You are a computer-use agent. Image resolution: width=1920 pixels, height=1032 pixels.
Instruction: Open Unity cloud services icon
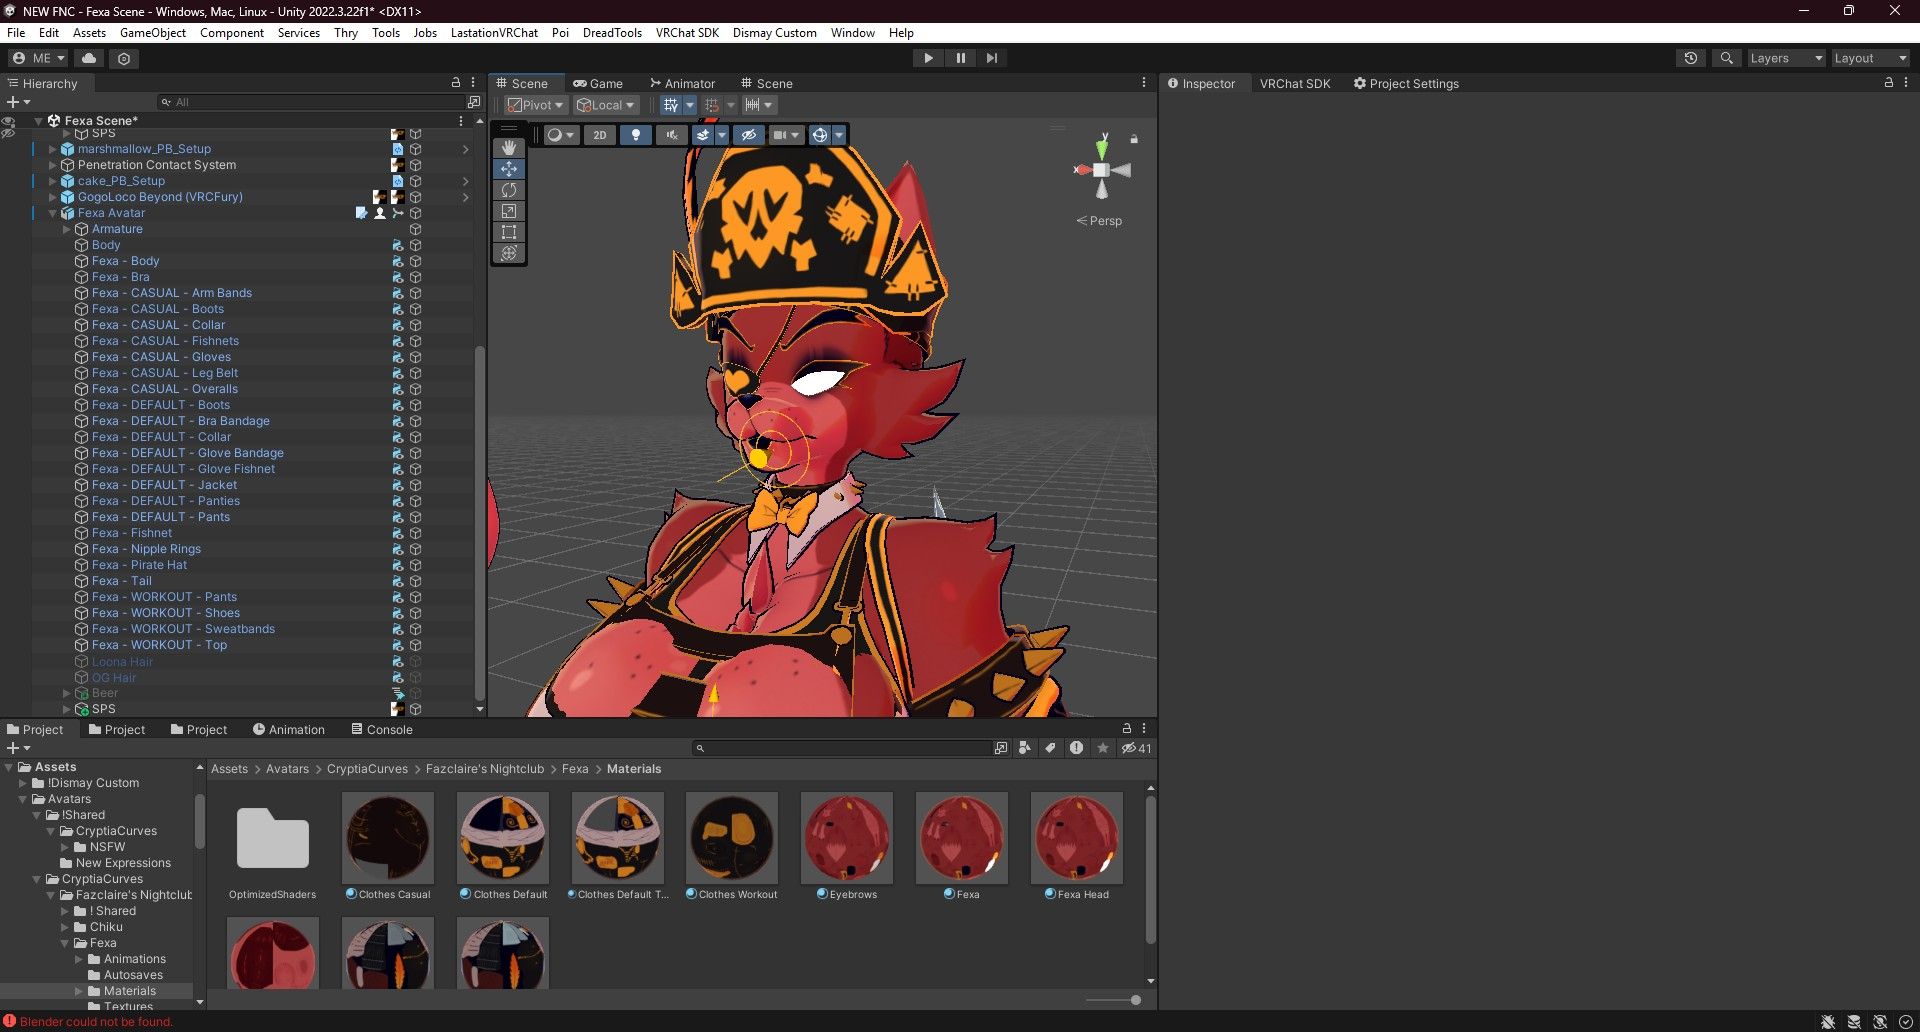[89, 58]
